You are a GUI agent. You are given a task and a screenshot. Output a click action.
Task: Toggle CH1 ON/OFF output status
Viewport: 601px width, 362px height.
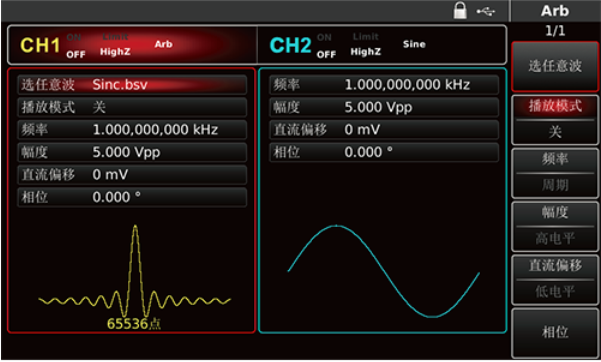click(75, 46)
